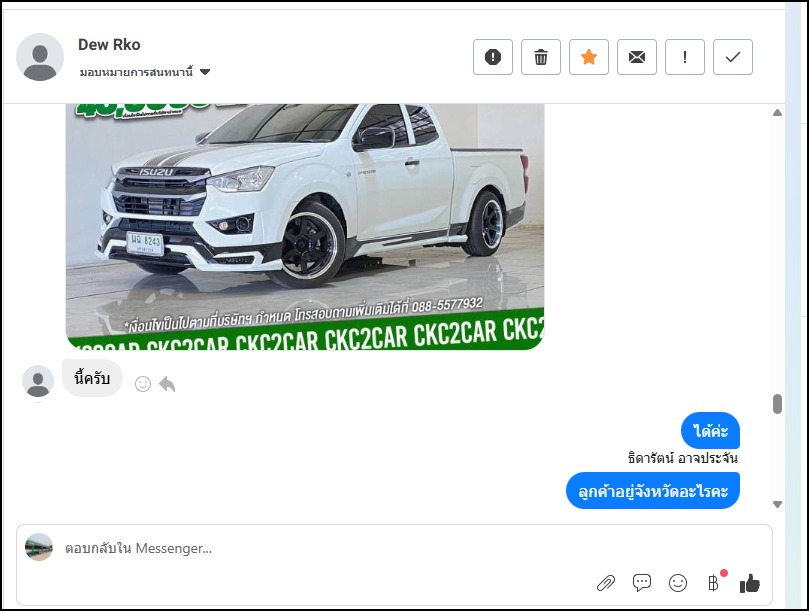Open saved replies speech bubble icon
This screenshot has width=809, height=611.
[x=642, y=583]
